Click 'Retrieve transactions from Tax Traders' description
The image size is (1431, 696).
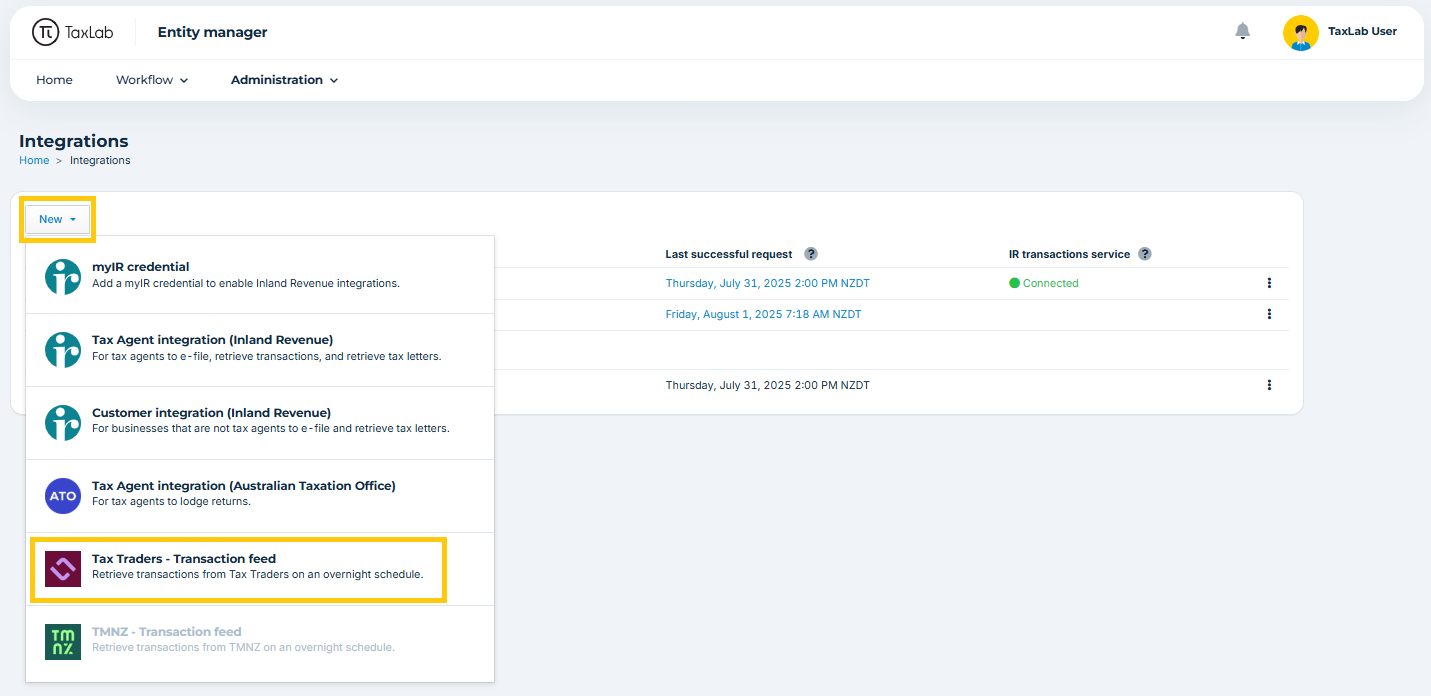[258, 575]
